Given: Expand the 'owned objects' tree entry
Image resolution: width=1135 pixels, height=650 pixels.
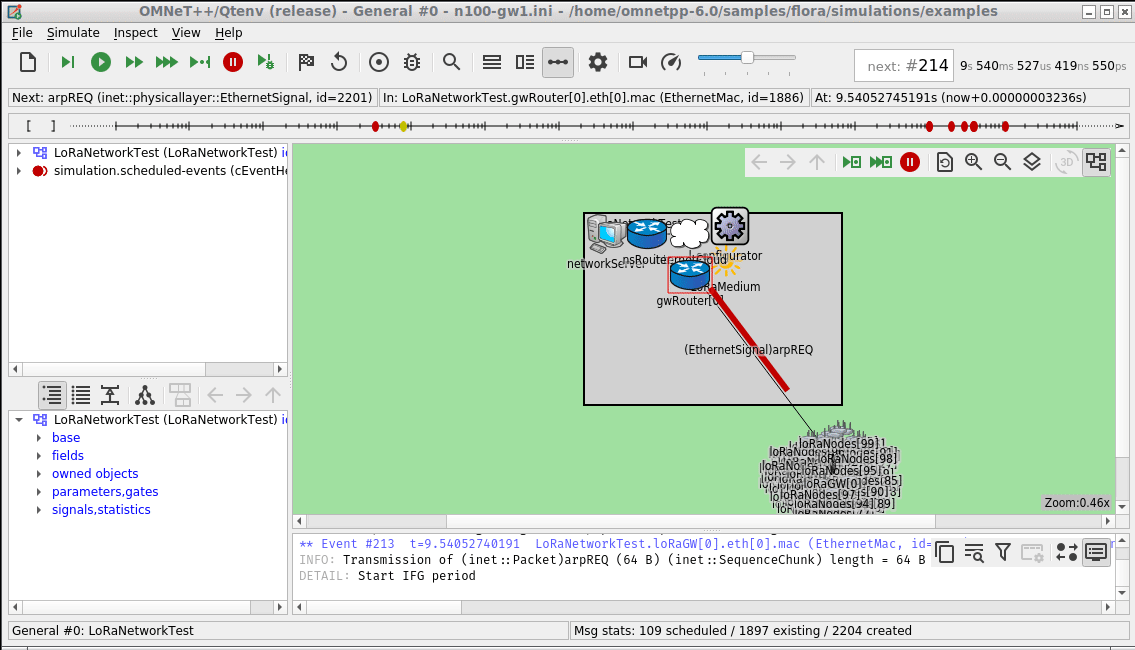Looking at the screenshot, I should 39,473.
